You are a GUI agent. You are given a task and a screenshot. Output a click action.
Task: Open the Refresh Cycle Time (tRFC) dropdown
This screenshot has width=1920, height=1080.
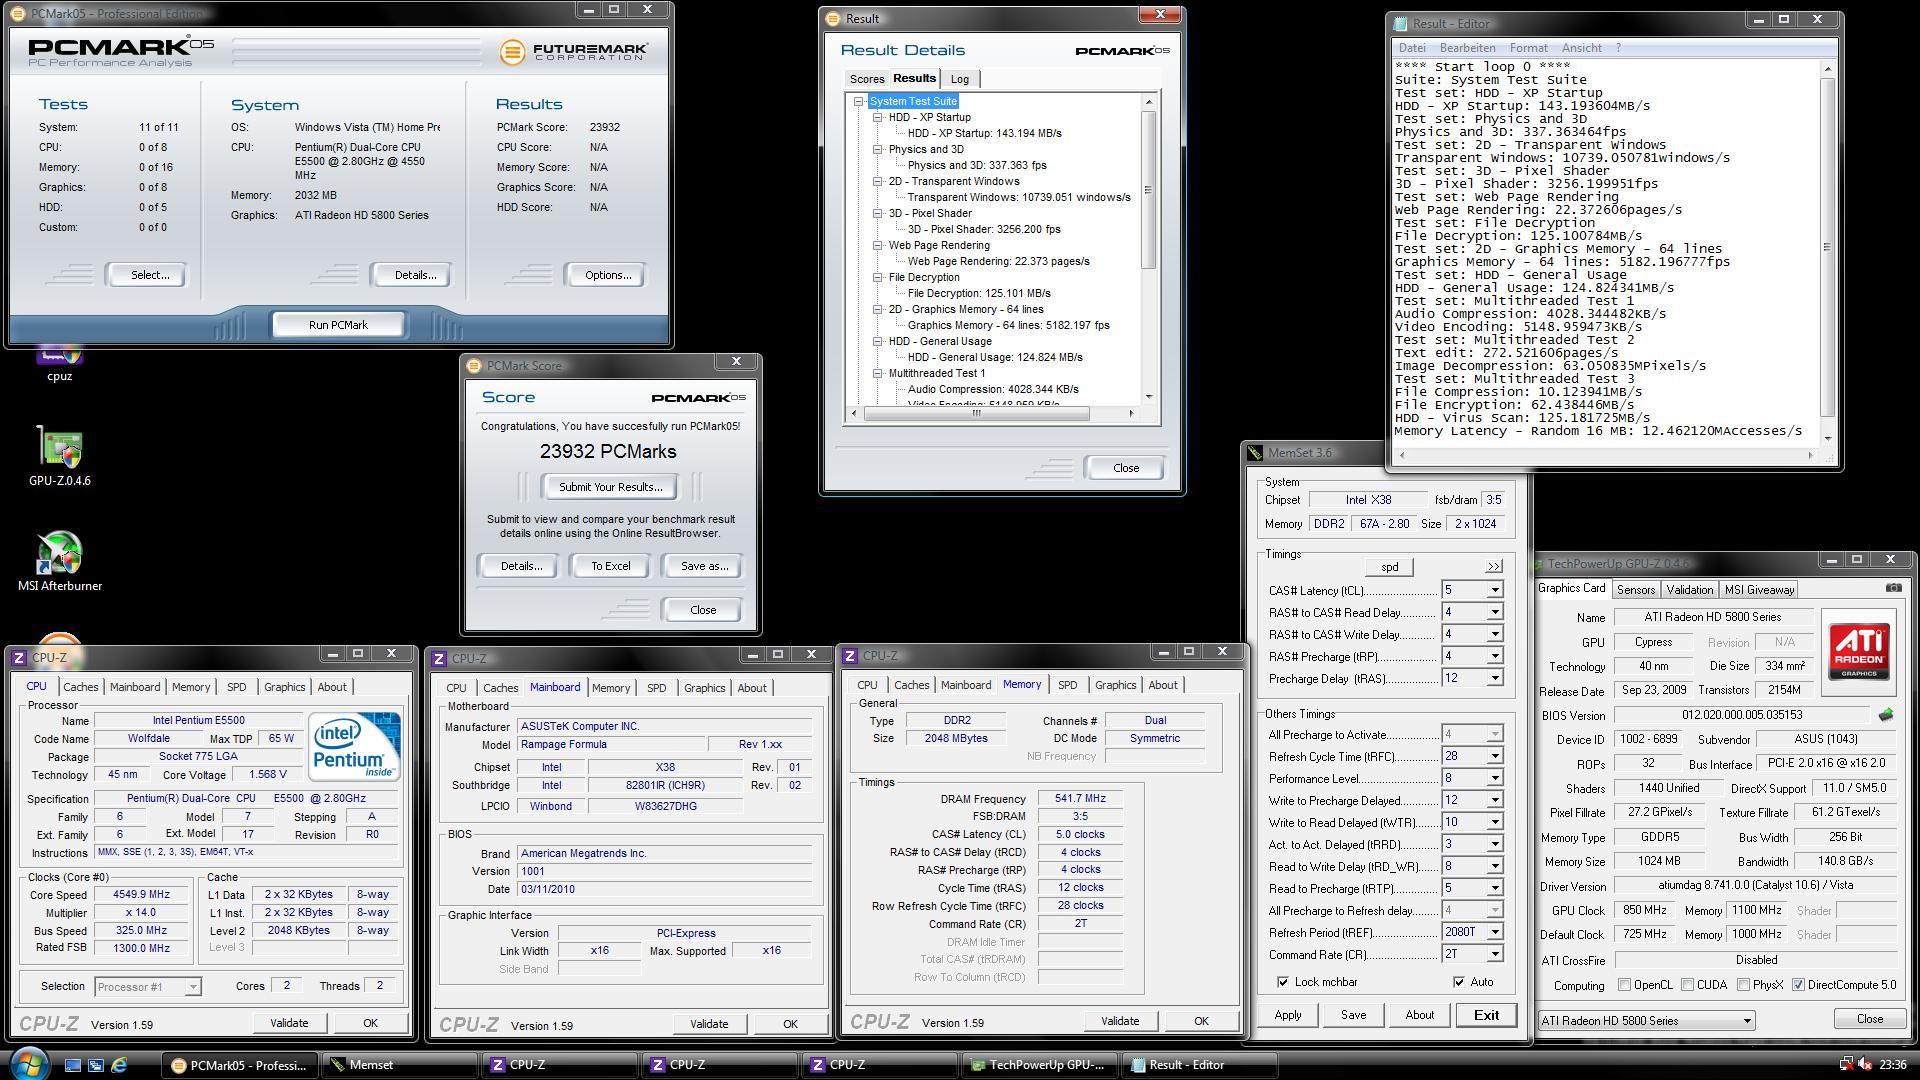1495,756
